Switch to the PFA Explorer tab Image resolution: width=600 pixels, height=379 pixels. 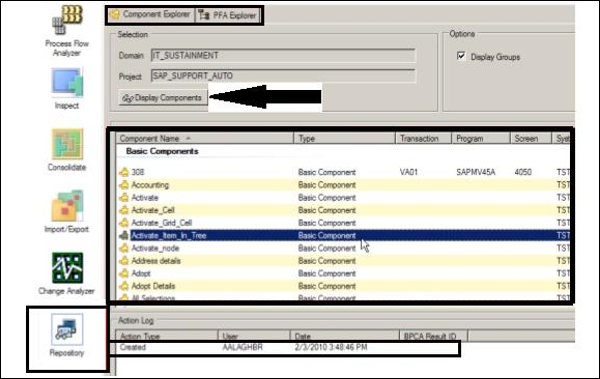pyautogui.click(x=228, y=15)
